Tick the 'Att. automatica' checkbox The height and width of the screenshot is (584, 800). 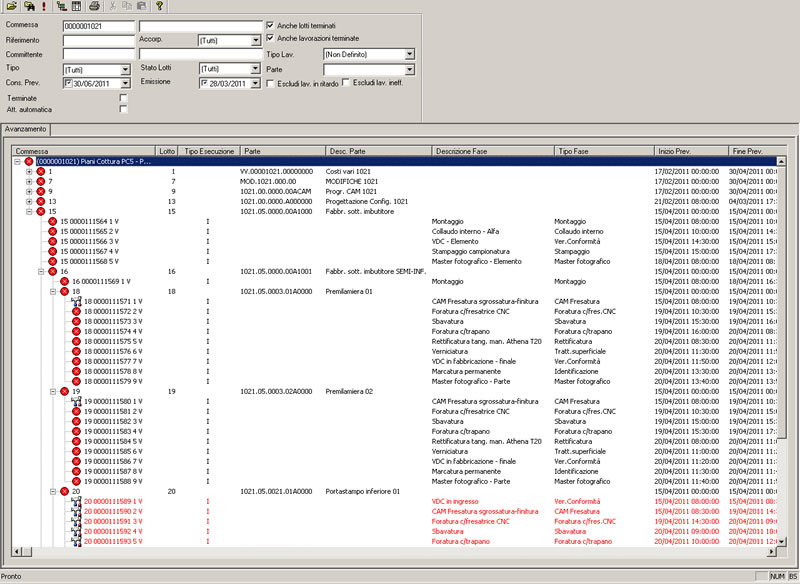click(x=123, y=109)
